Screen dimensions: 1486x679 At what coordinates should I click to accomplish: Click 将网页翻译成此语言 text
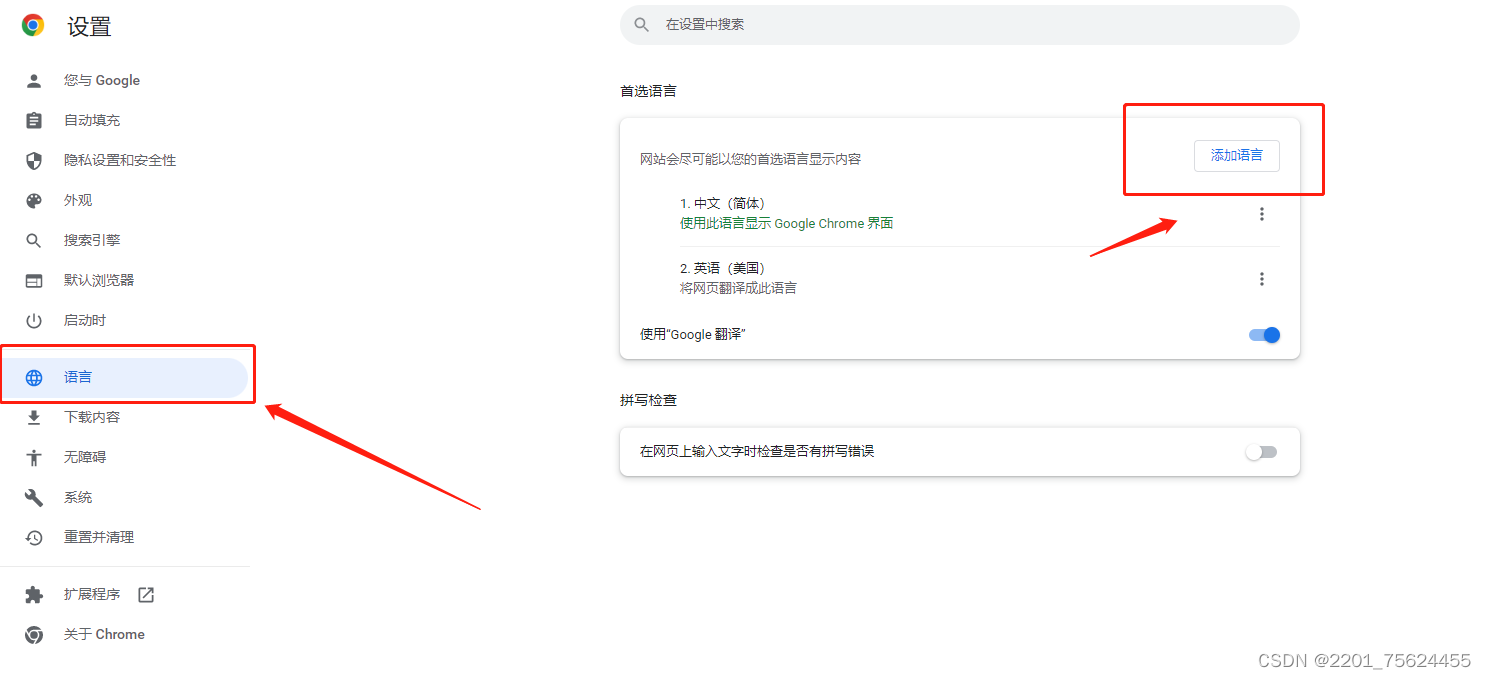coord(738,288)
